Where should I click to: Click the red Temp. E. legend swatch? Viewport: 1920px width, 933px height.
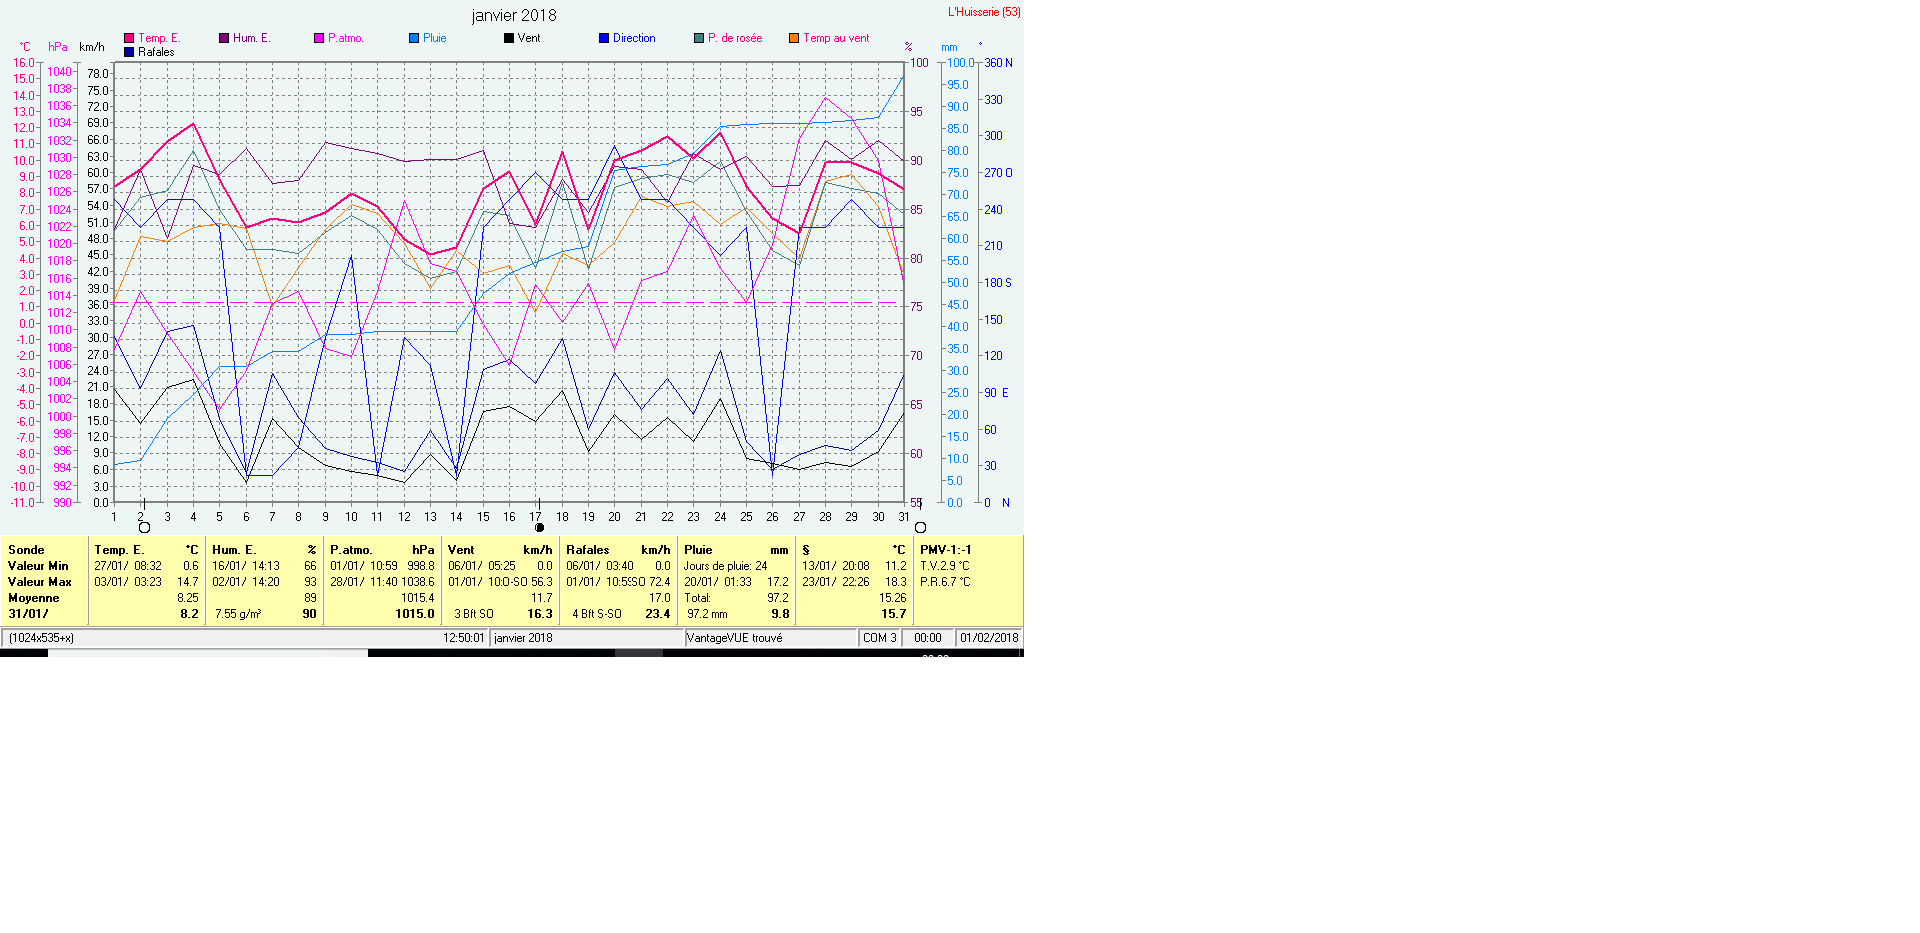click(x=129, y=38)
